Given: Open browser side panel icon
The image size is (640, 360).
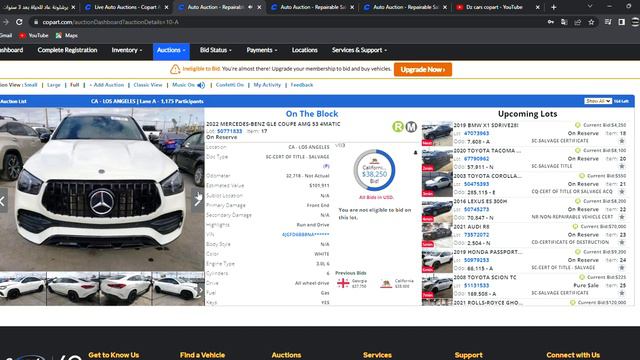Looking at the screenshot, I should coord(621,22).
